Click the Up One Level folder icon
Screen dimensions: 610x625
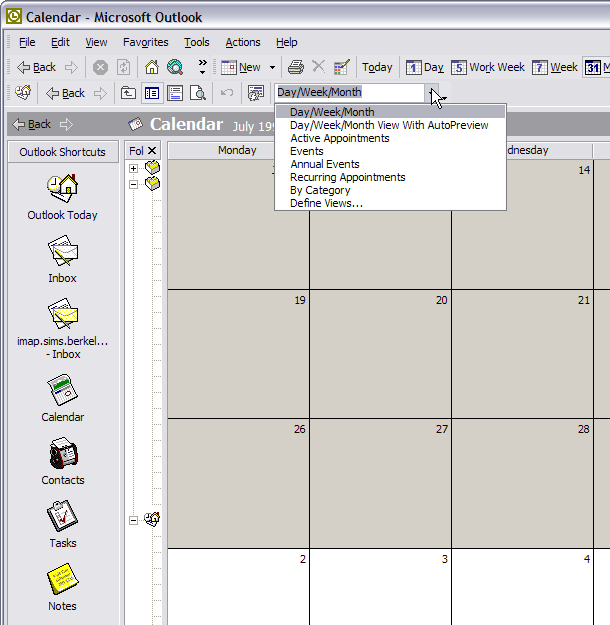[x=128, y=93]
